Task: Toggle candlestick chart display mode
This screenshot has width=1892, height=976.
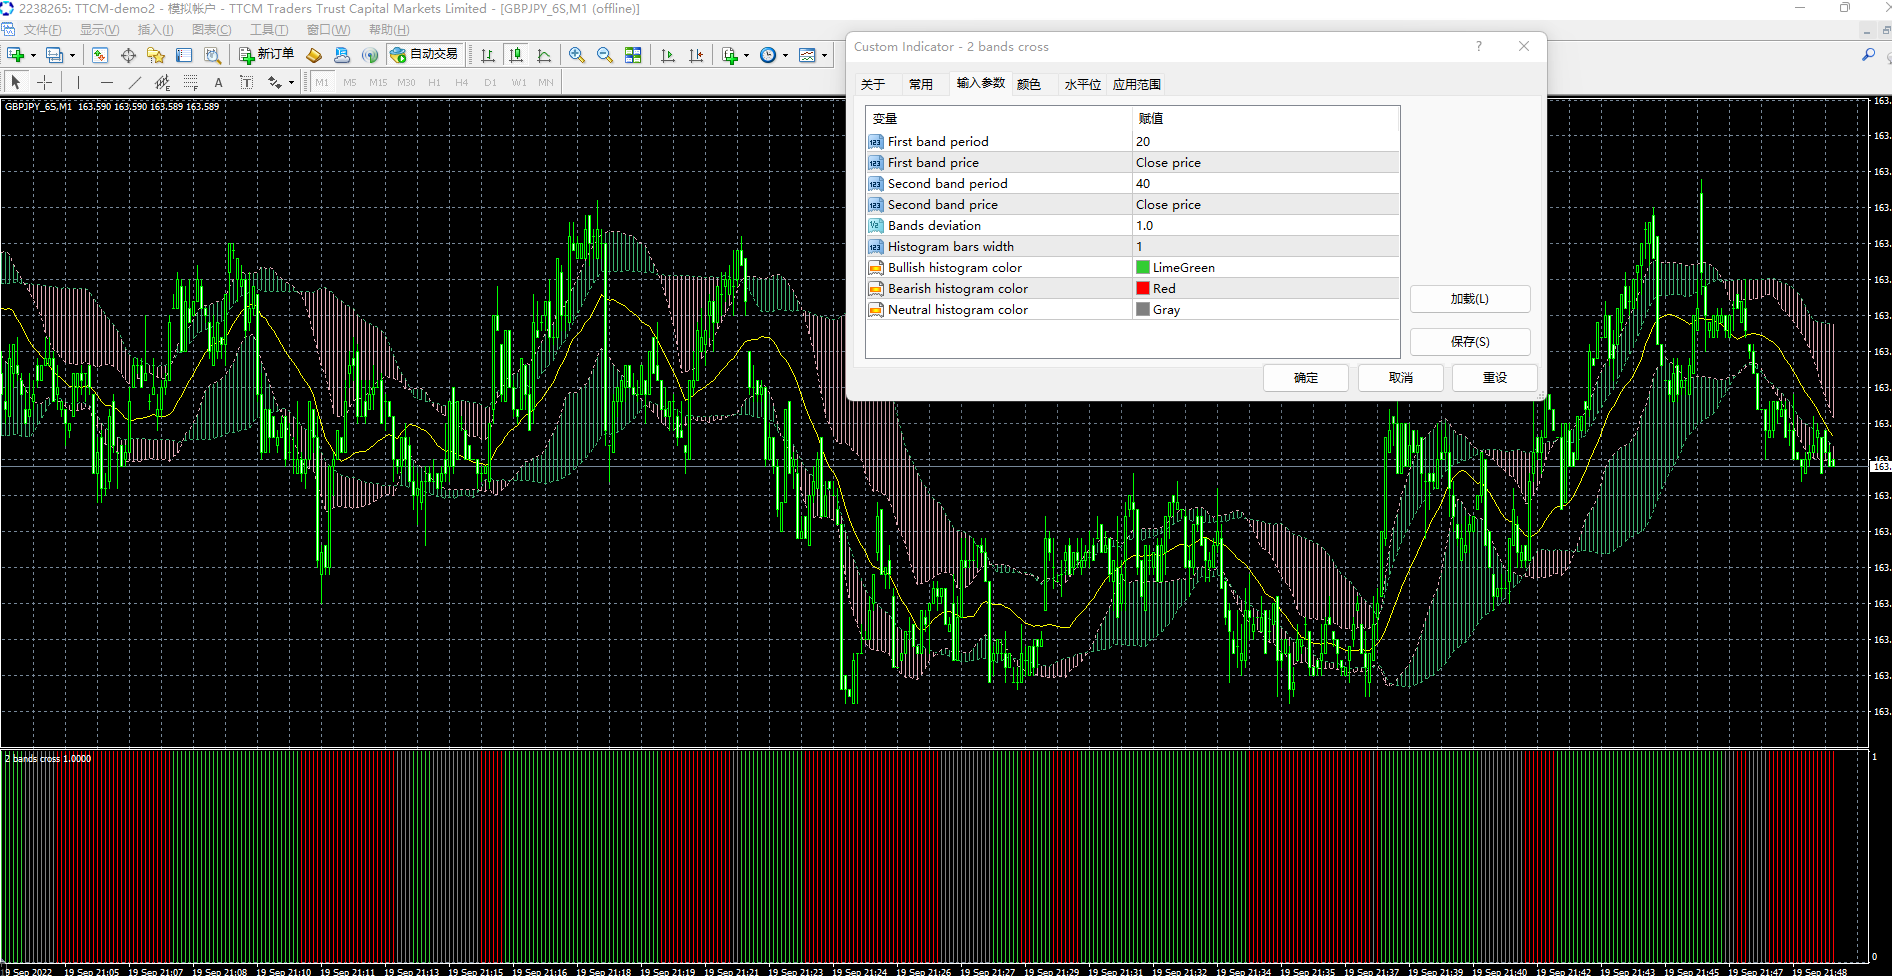Action: (516, 55)
